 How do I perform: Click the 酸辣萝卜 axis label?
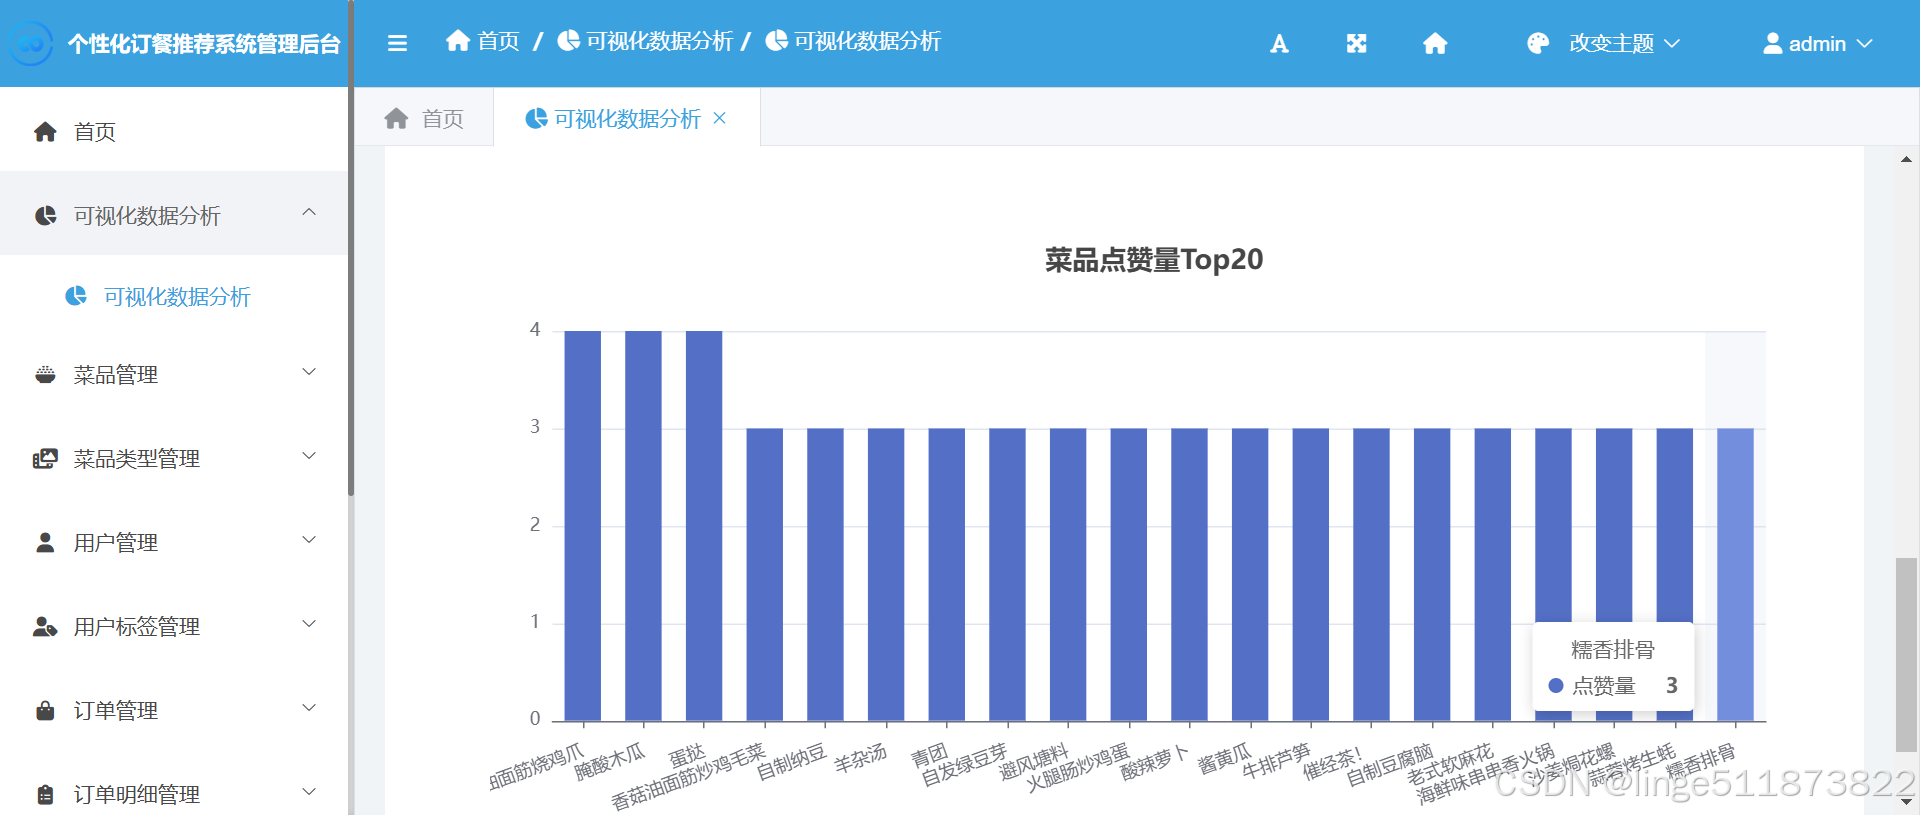click(x=1154, y=762)
